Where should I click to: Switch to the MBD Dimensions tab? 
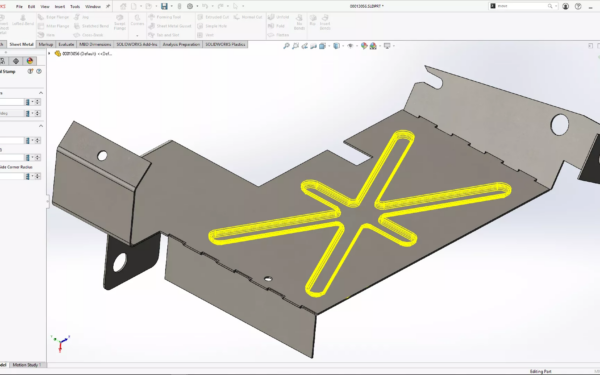tap(95, 44)
